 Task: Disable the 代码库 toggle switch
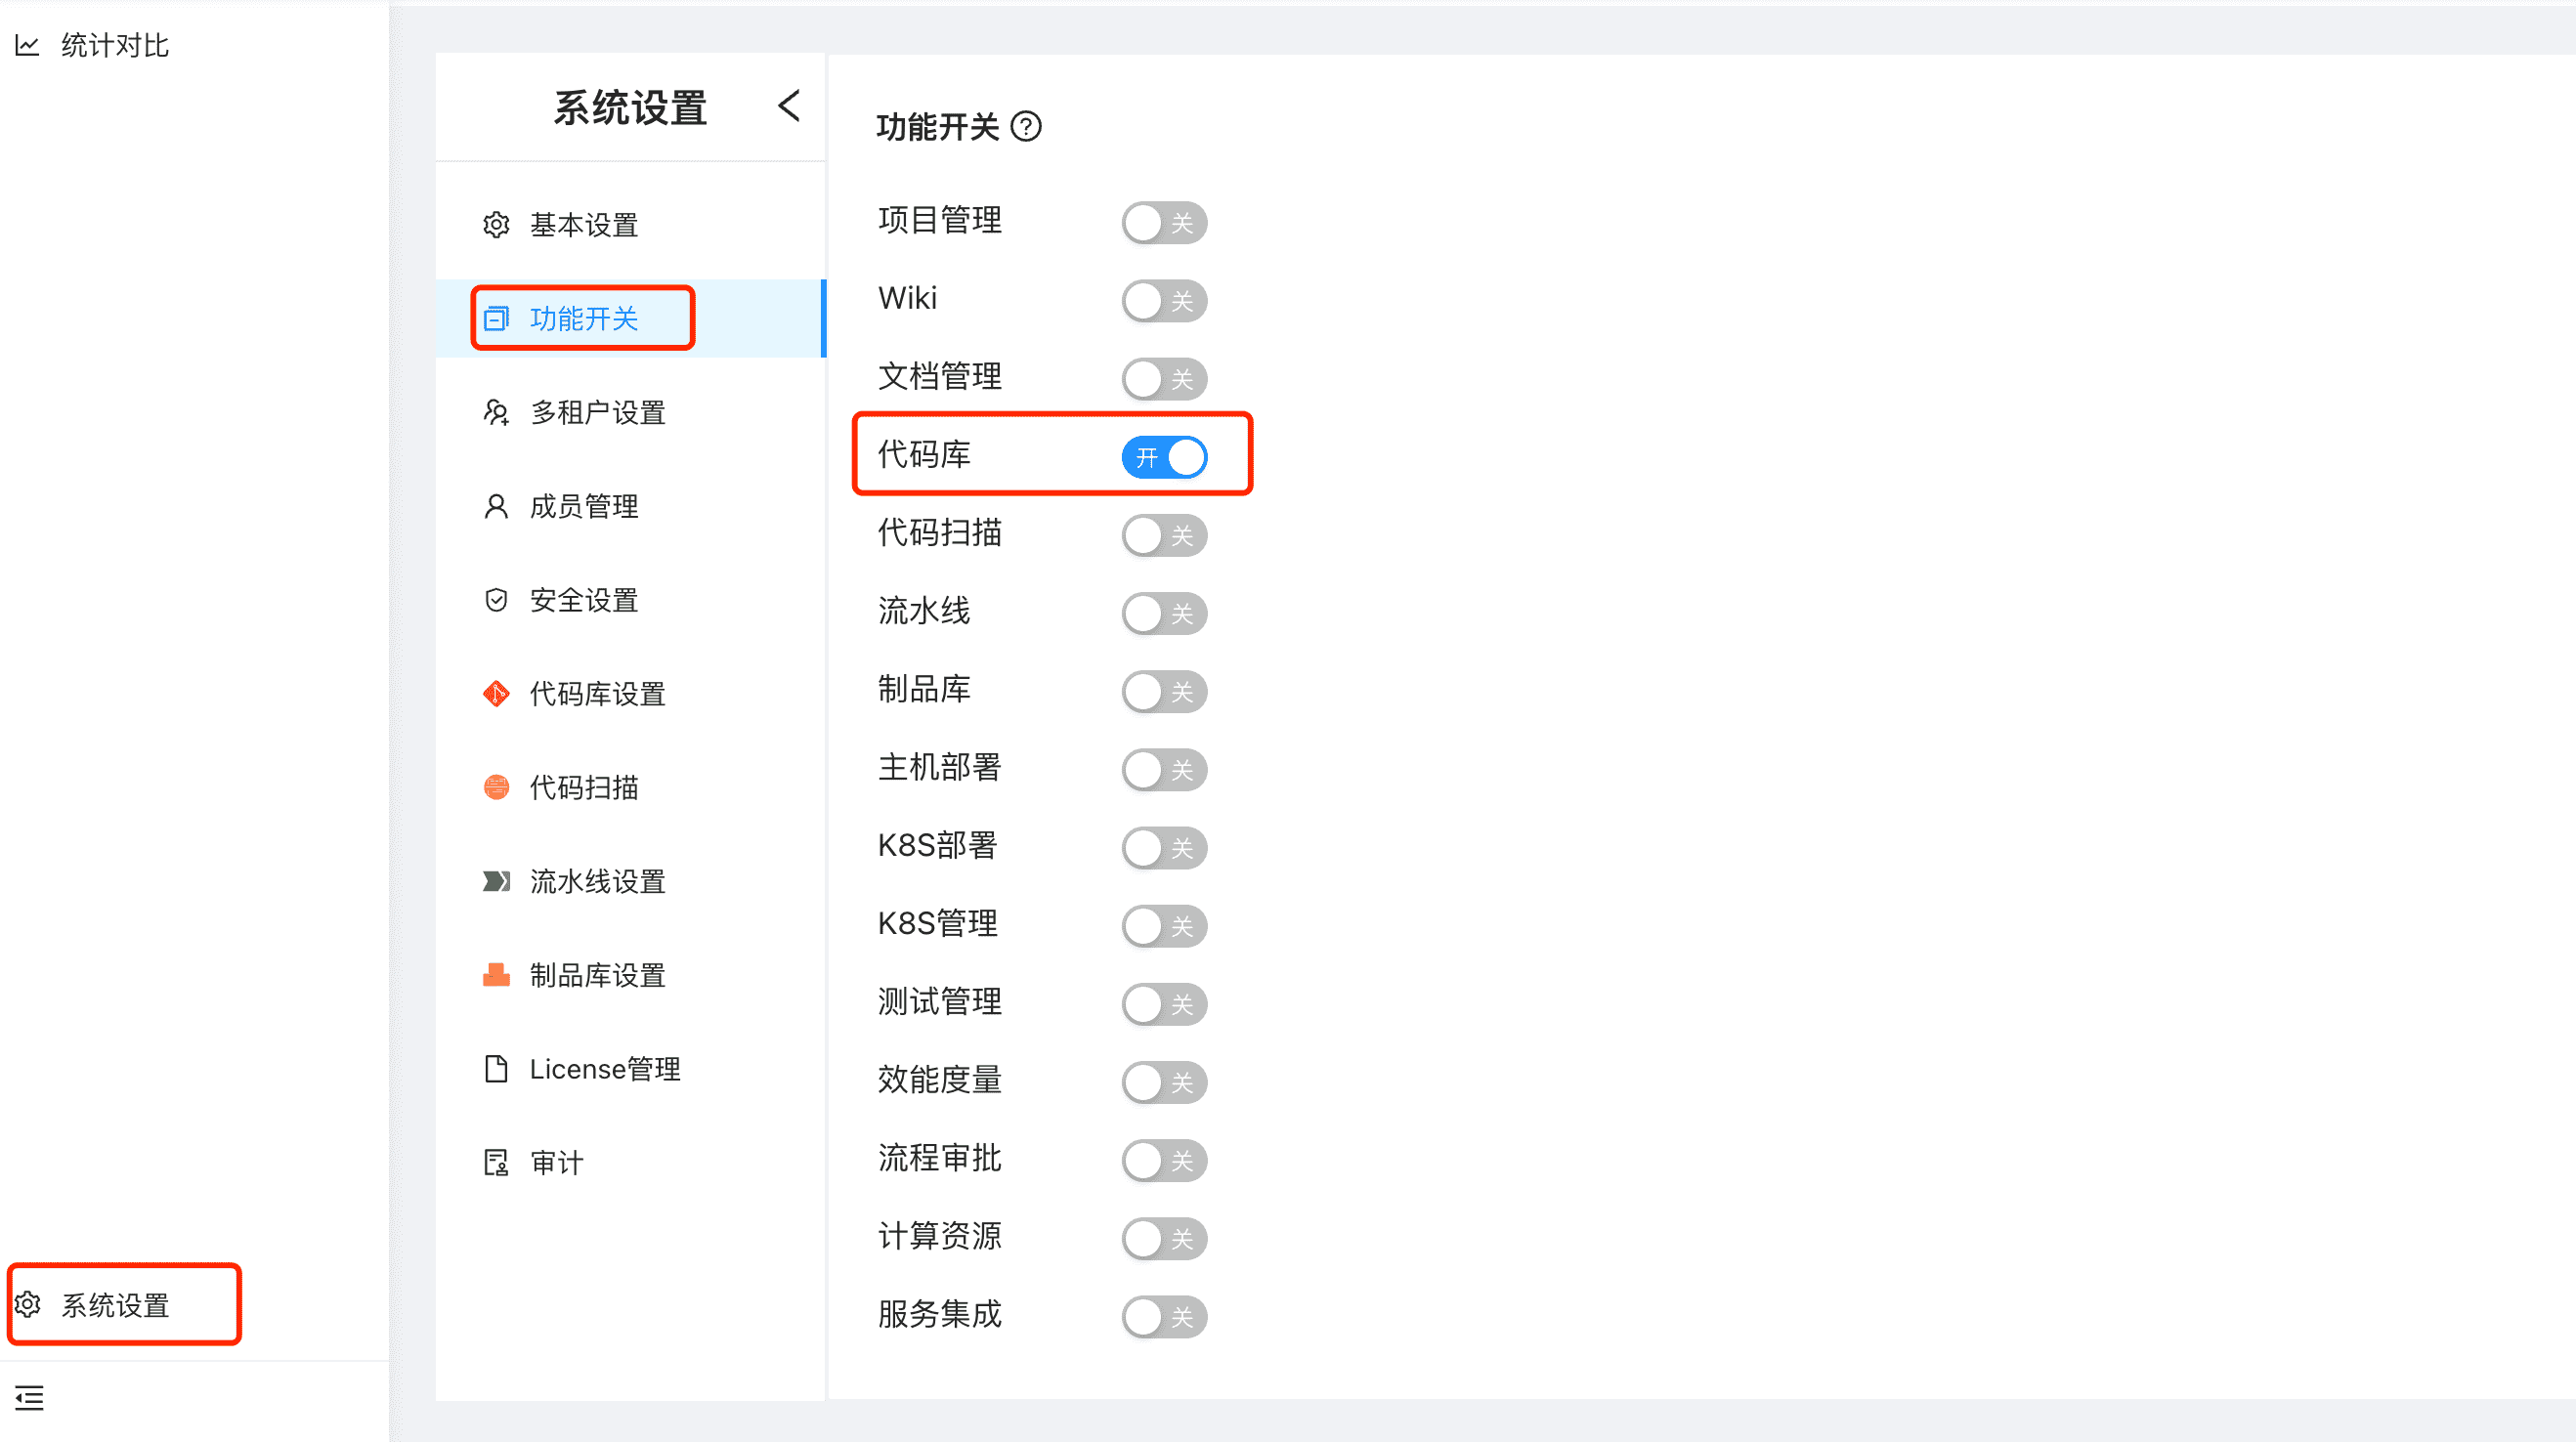[x=1164, y=456]
